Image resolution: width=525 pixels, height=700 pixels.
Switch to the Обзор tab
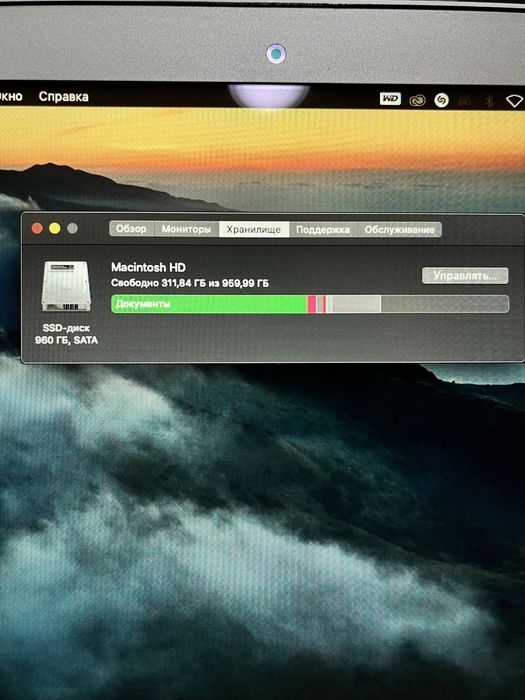131,229
